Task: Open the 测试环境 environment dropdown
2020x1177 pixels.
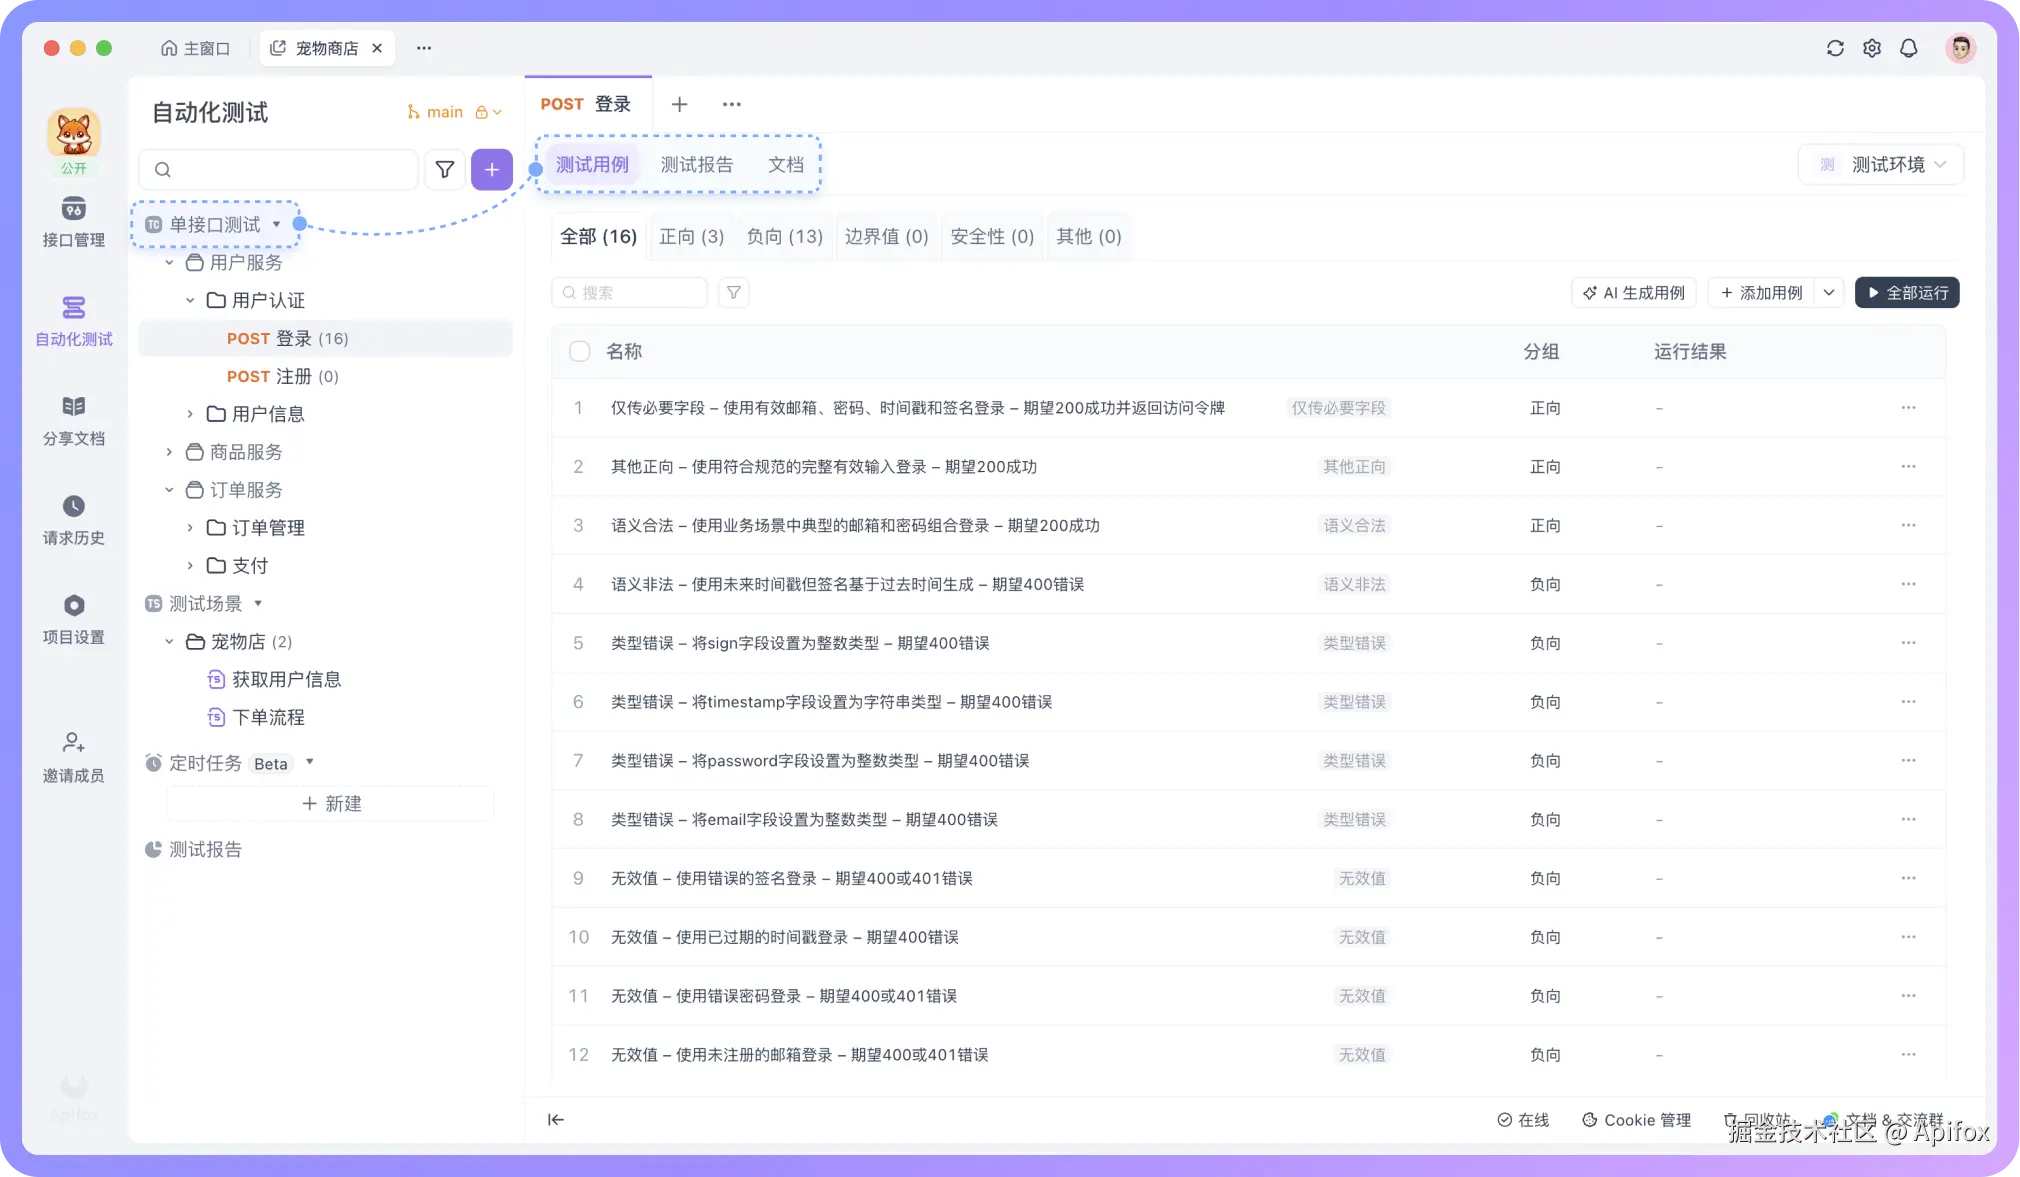Action: tap(1881, 165)
